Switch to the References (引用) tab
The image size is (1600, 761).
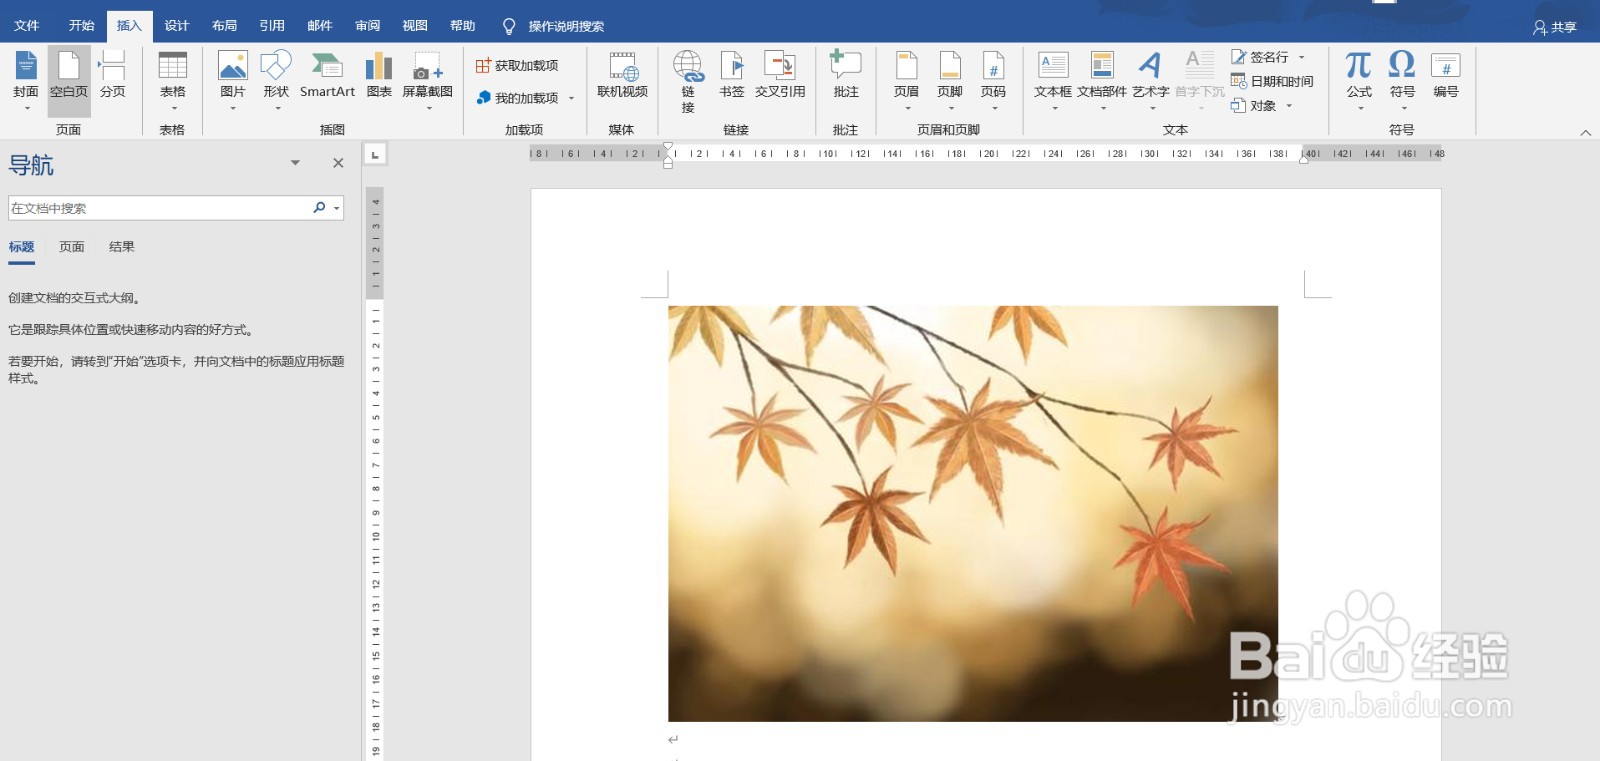(x=272, y=26)
